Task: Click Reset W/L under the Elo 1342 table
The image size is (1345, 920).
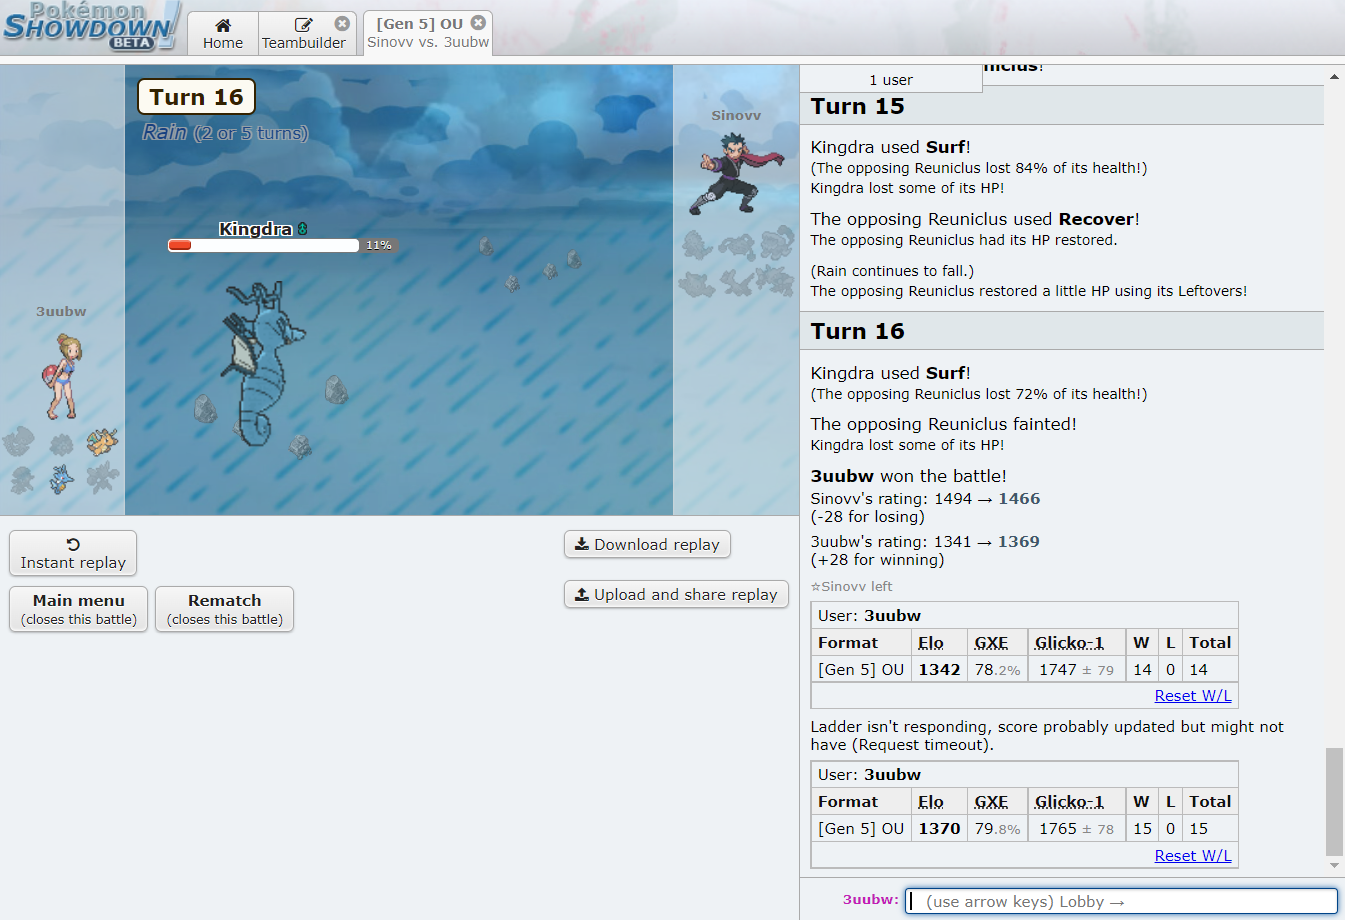Action: pos(1193,696)
